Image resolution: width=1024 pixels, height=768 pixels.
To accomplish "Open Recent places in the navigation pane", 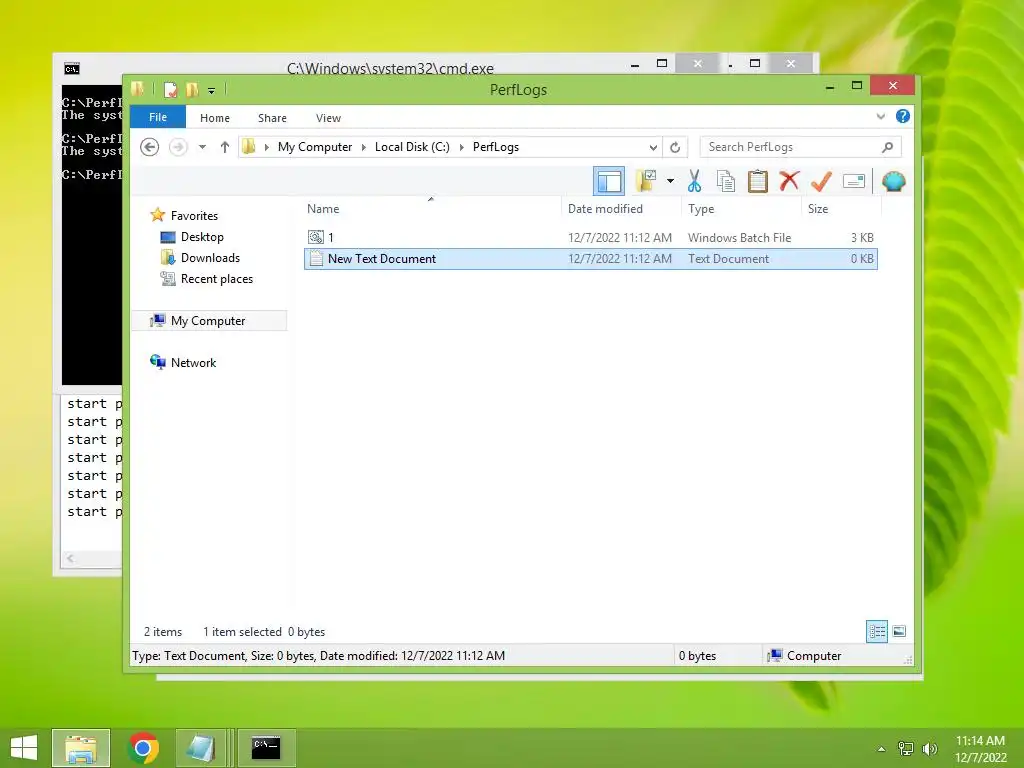I will pyautogui.click(x=207, y=279).
